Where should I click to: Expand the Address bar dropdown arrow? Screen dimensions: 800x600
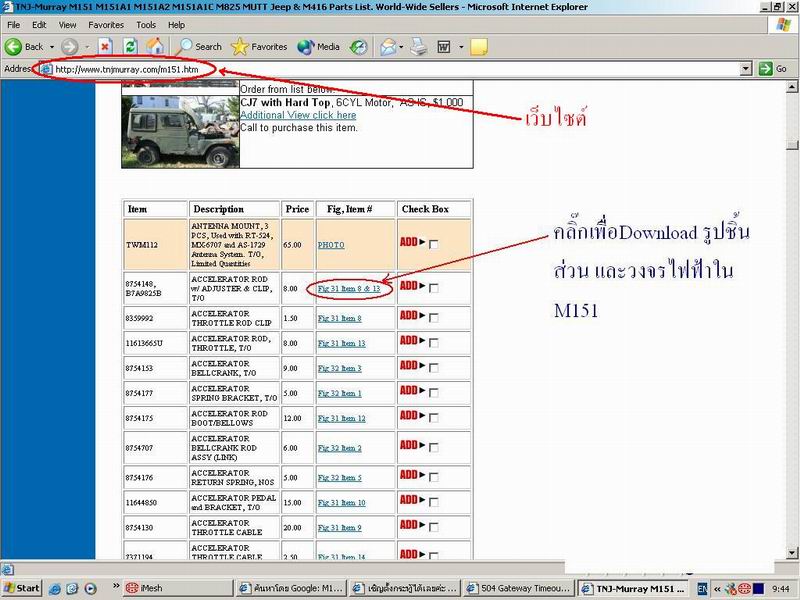coord(745,69)
